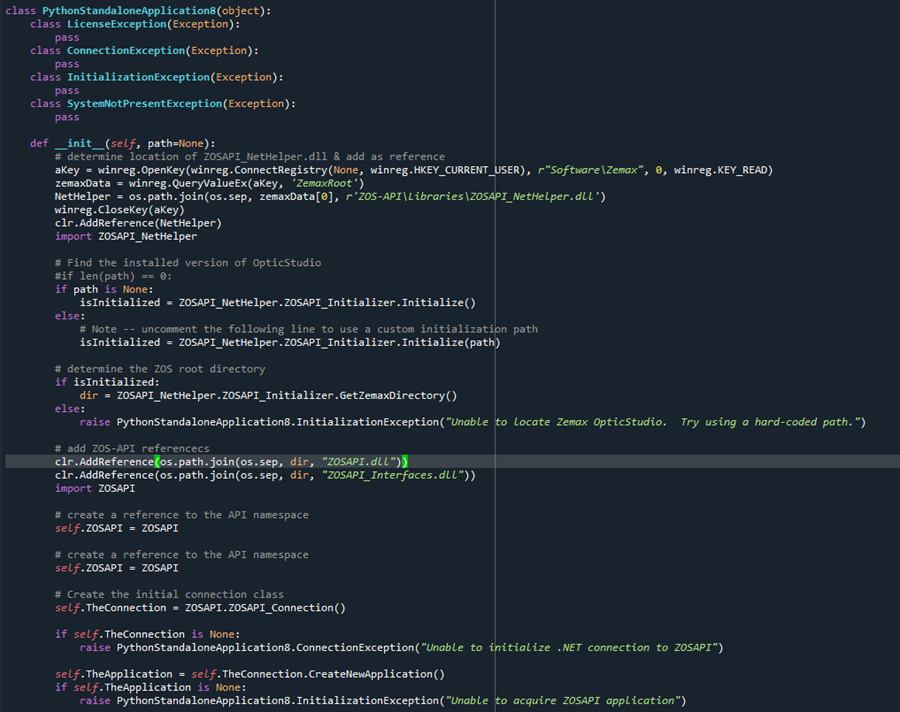Click the winreg.CloseKey function call

coord(105,209)
